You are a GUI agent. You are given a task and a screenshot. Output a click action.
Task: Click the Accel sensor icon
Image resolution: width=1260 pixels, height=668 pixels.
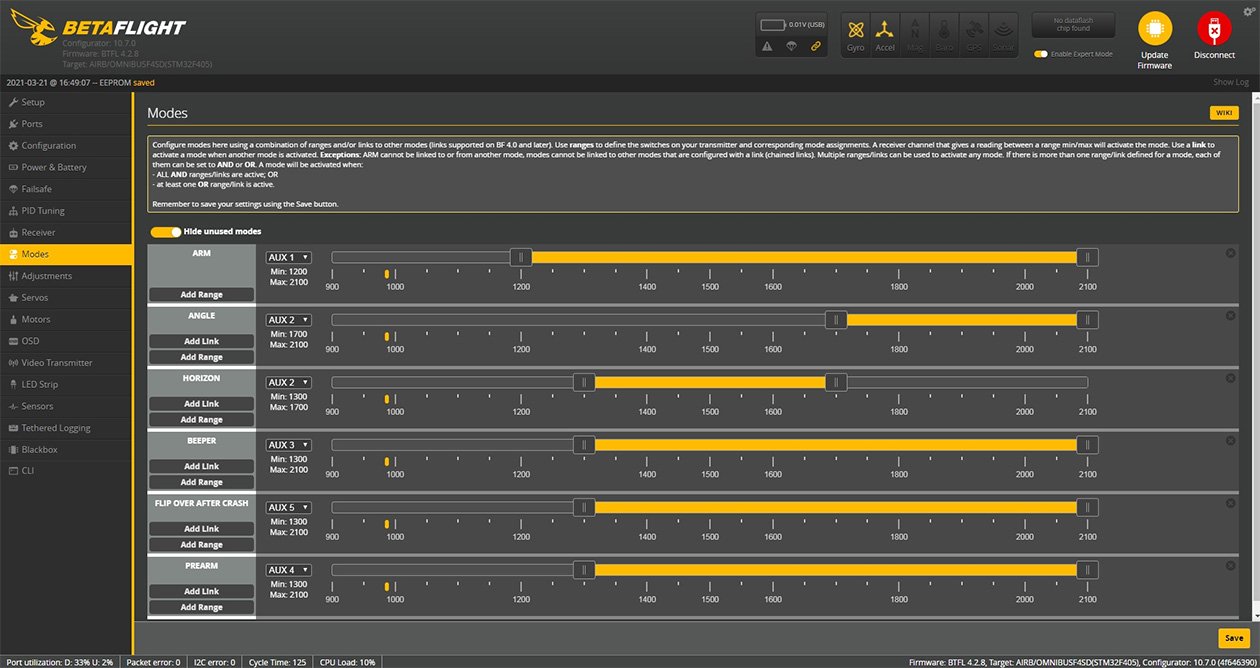click(x=885, y=29)
